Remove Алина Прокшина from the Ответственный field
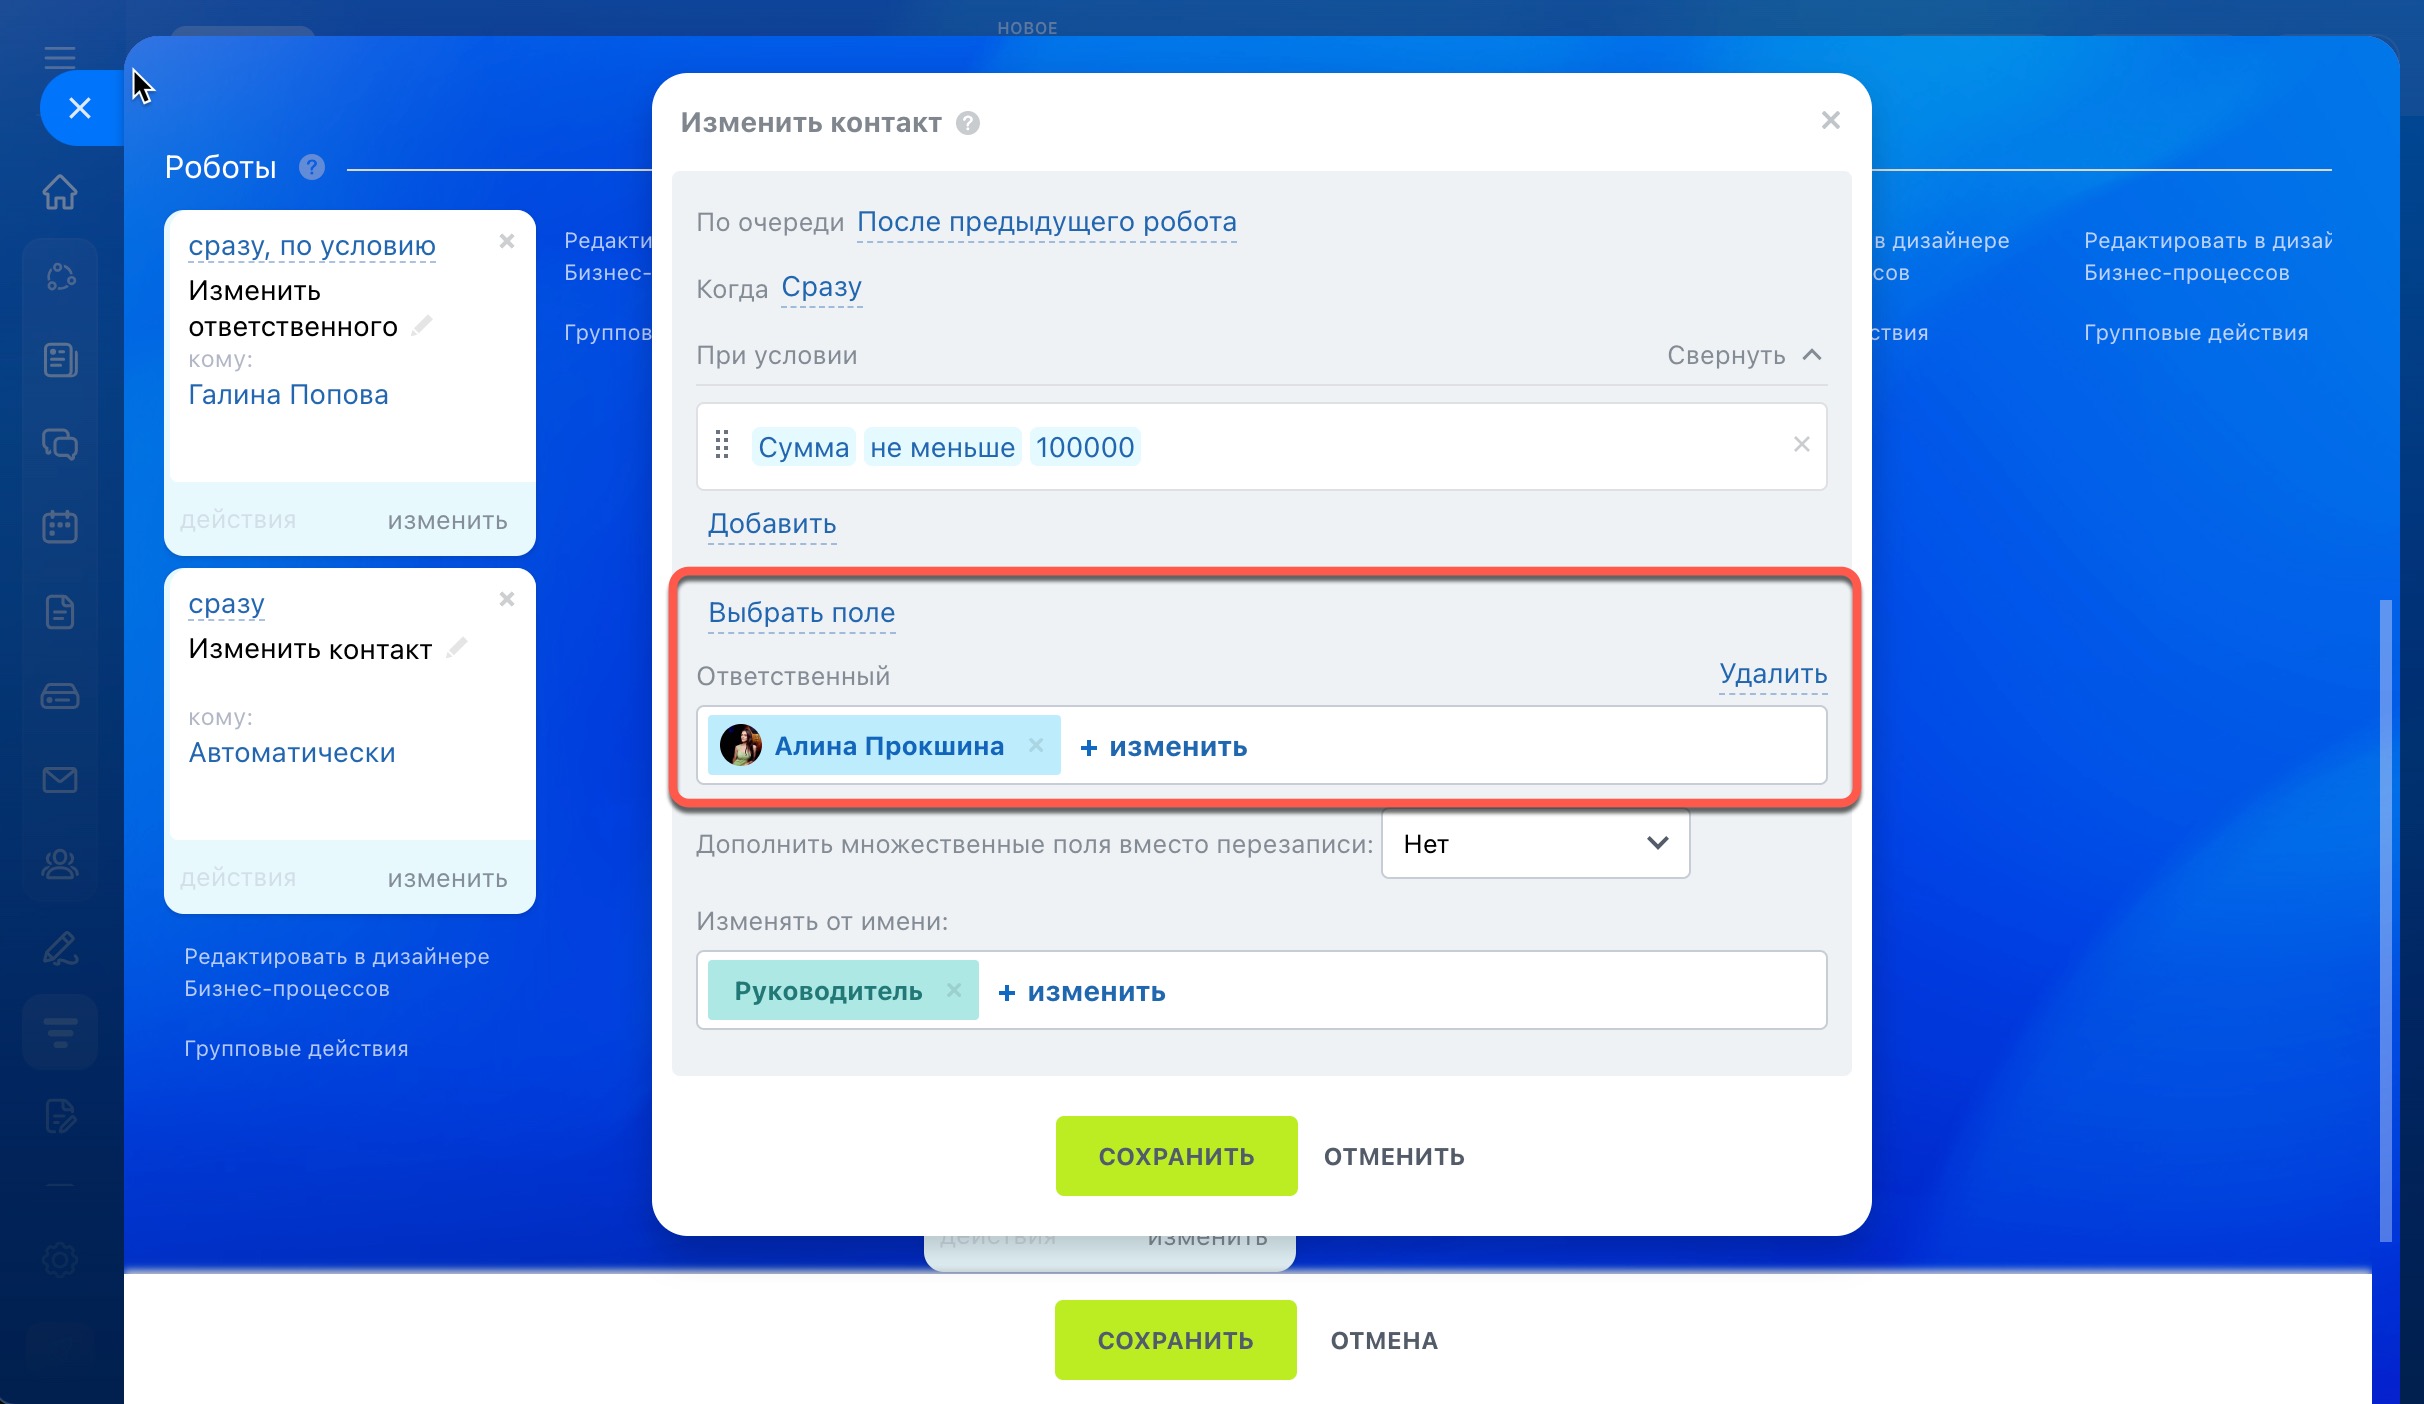Viewport: 2424px width, 1404px height. click(x=1036, y=745)
